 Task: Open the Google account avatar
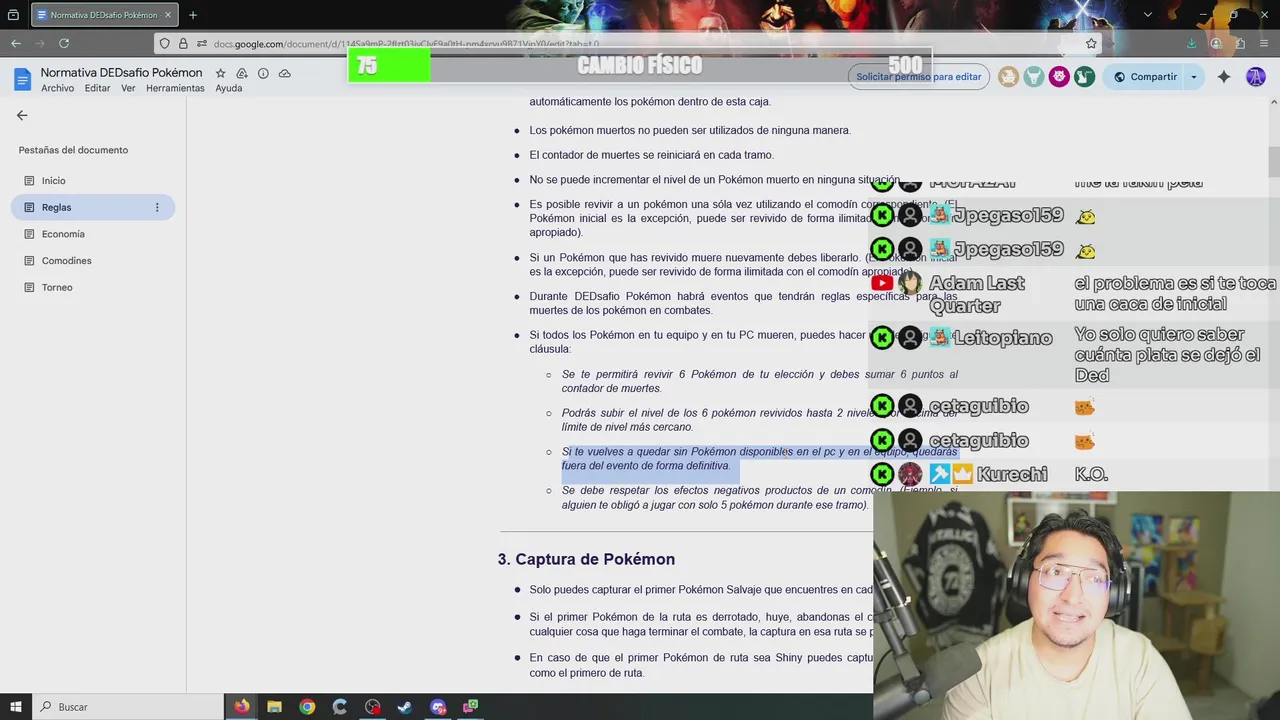click(1256, 77)
